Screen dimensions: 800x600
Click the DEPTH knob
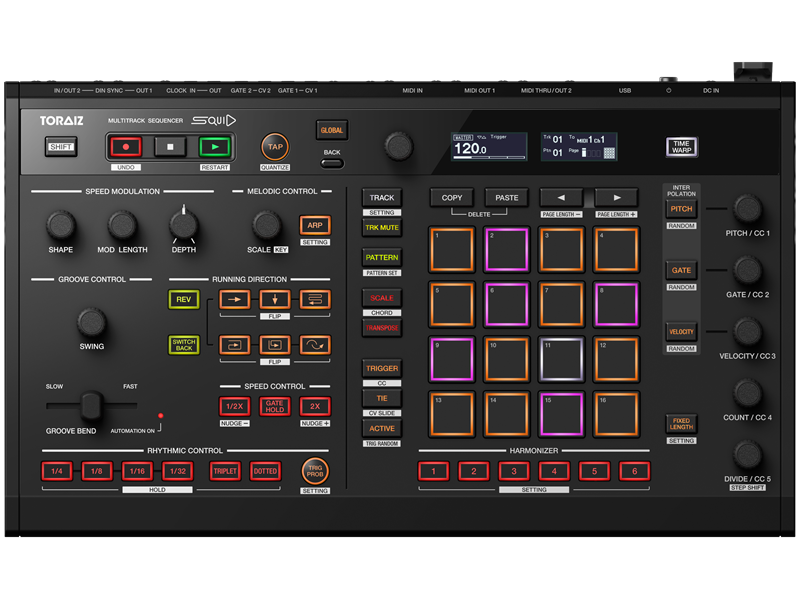pos(184,226)
